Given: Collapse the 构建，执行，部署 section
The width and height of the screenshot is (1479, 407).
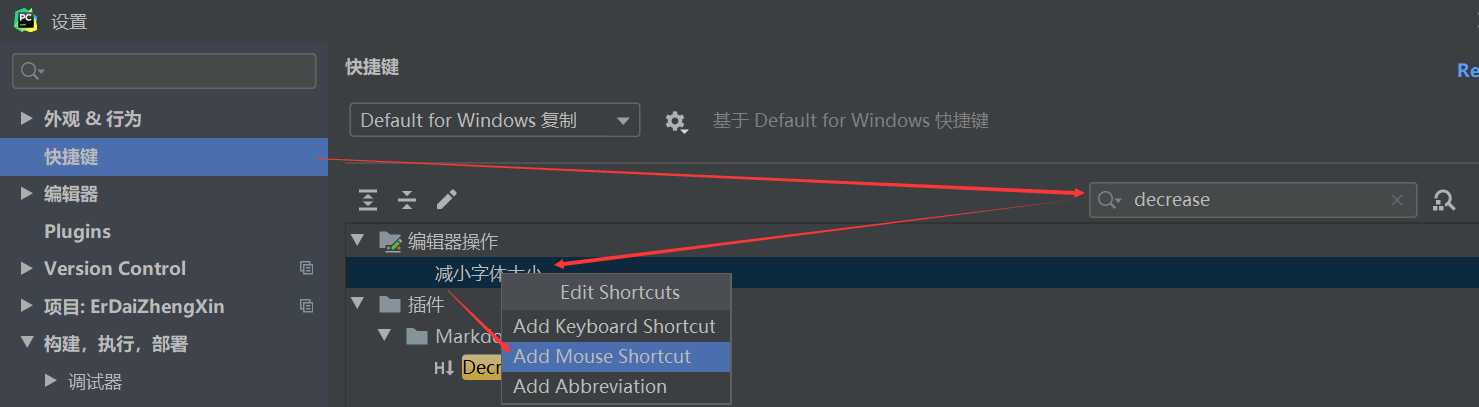Looking at the screenshot, I should click(x=27, y=344).
